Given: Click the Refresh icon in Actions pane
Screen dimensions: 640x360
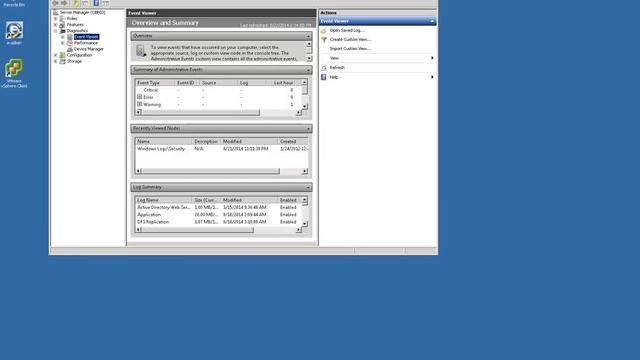Looking at the screenshot, I should [324, 68].
